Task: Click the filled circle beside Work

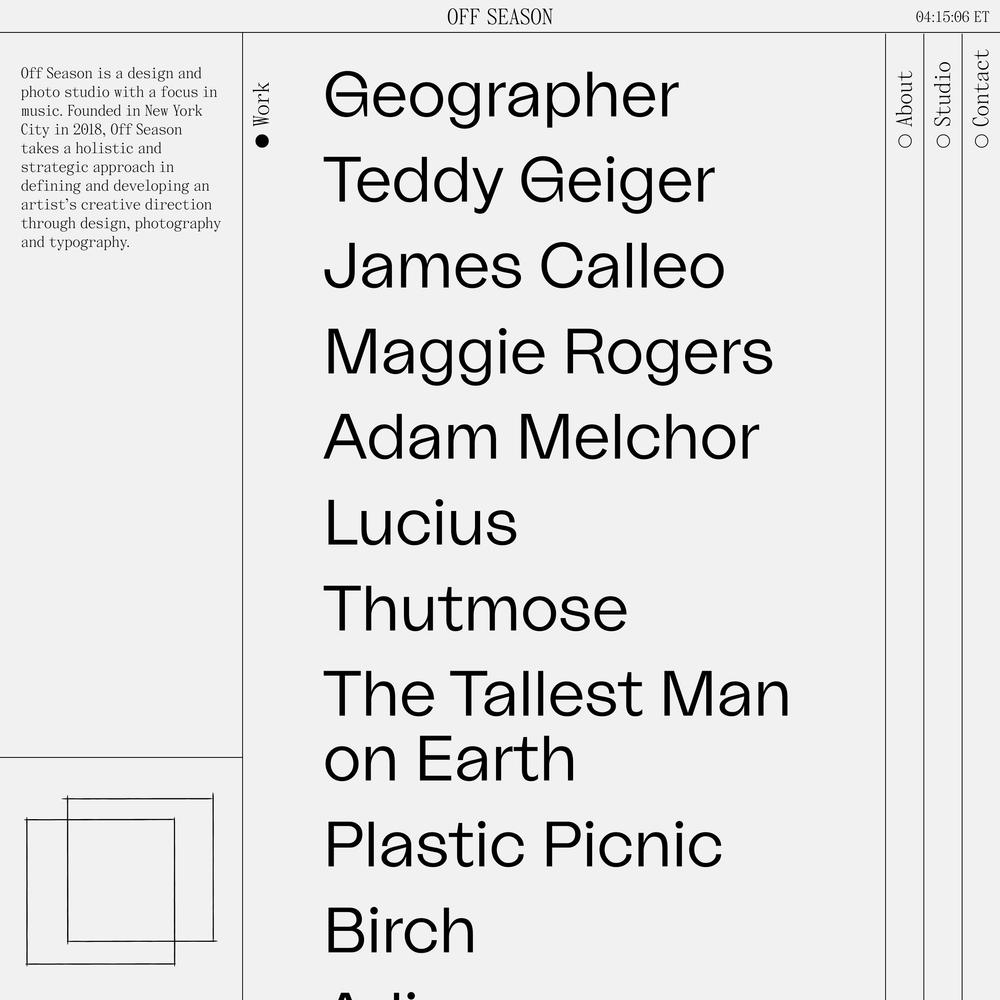Action: [x=262, y=141]
